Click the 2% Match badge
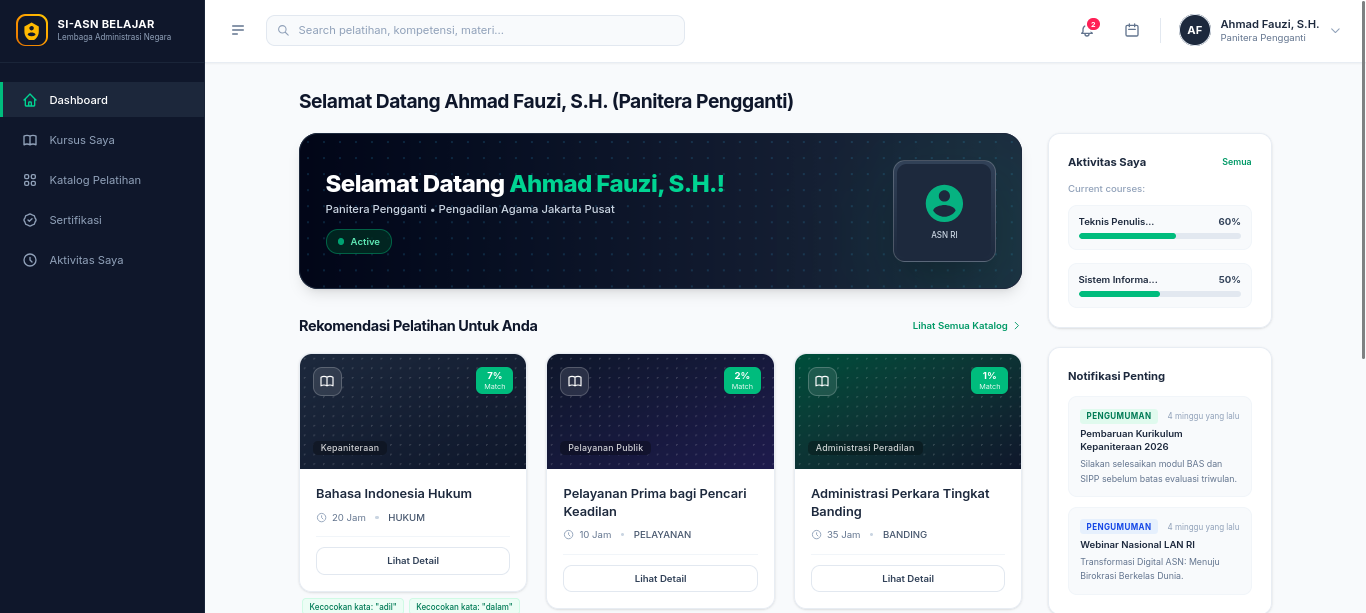1366x613 pixels. click(742, 380)
